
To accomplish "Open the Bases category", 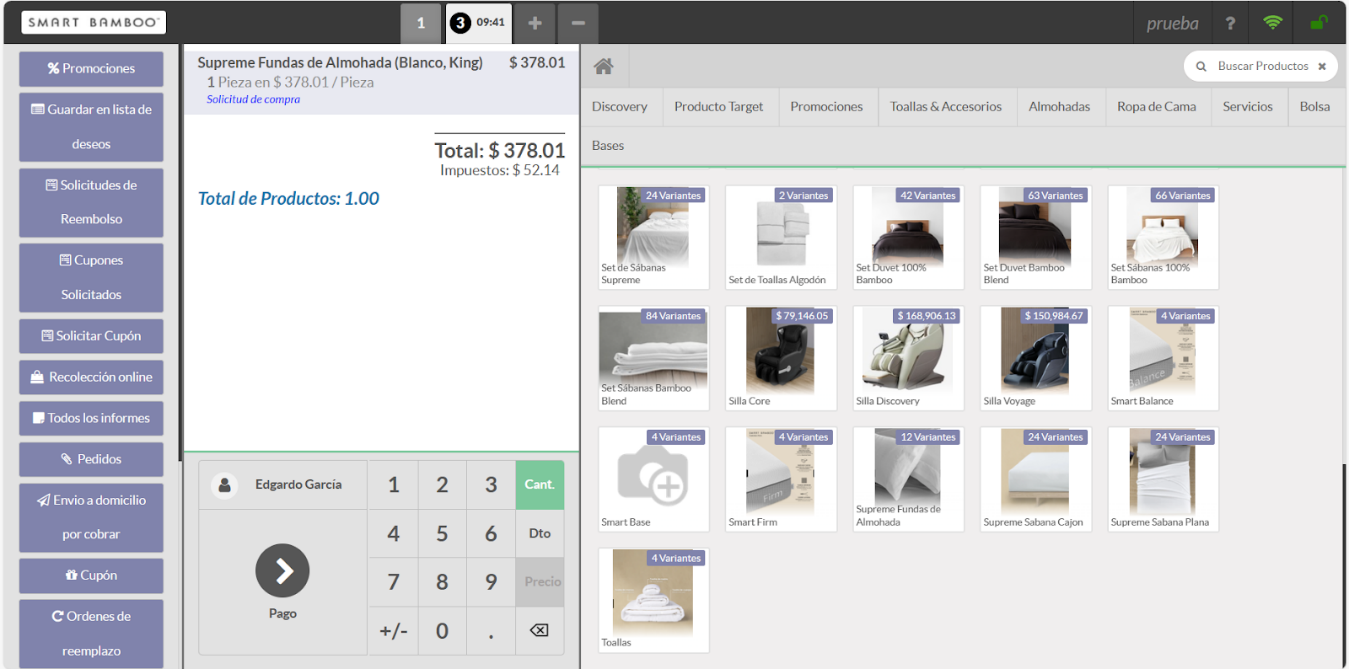I will tap(608, 146).
